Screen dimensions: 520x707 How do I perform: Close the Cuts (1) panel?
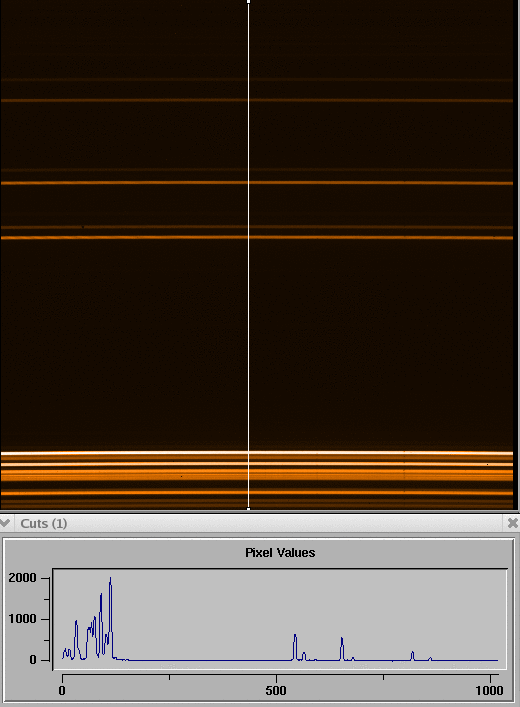(513, 523)
